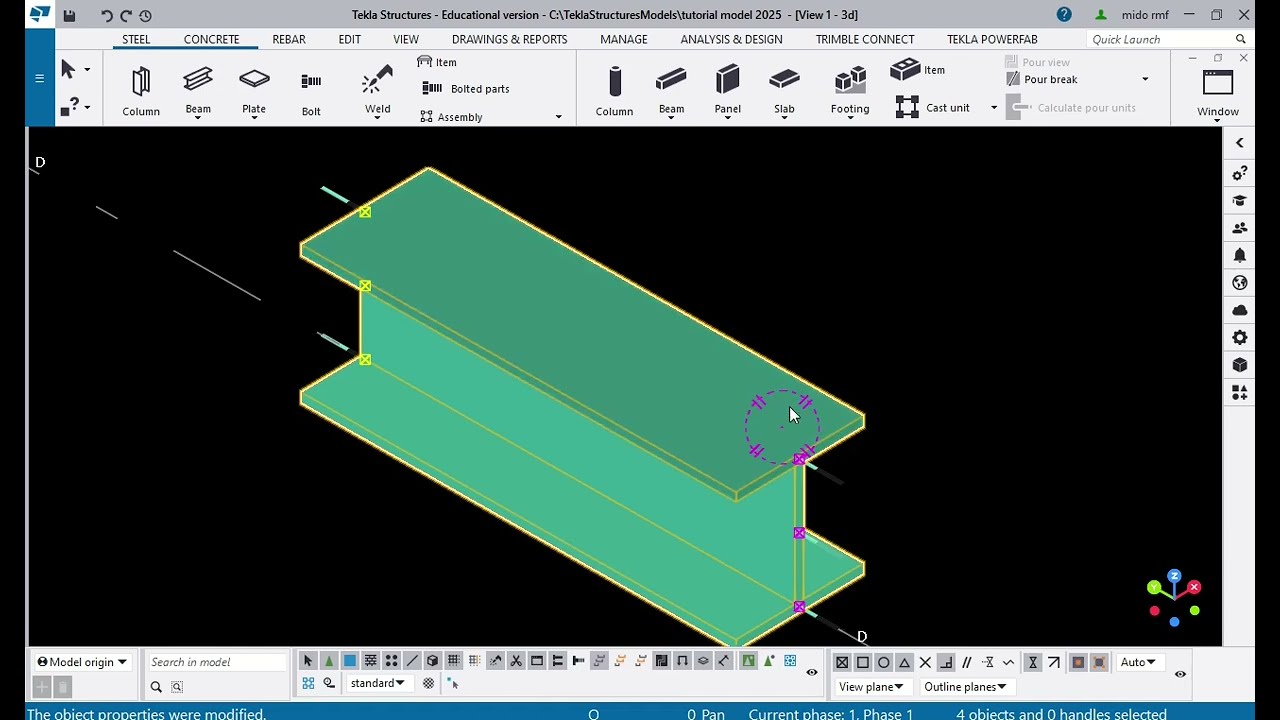Viewport: 1280px width, 720px height.
Task: Open the shapes catalog icon in side pane
Action: coord(1240,393)
